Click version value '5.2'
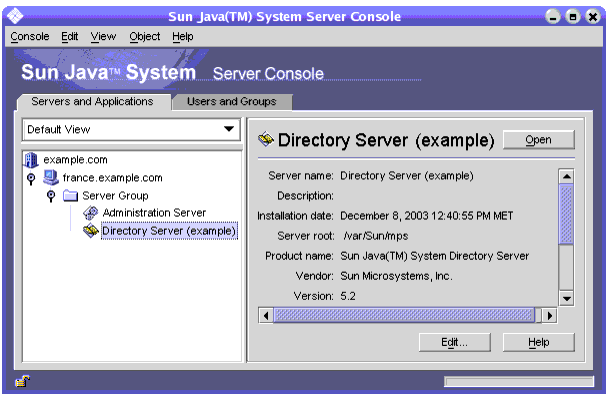Screen dimensions: 608x410 pyautogui.click(x=348, y=296)
